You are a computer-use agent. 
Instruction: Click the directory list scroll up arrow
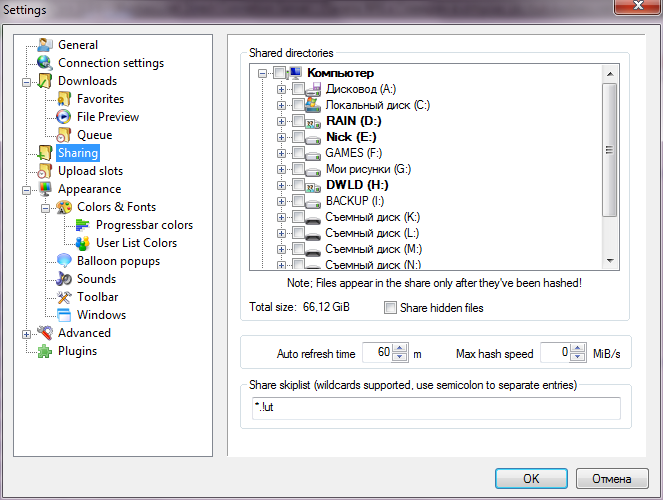tap(610, 74)
